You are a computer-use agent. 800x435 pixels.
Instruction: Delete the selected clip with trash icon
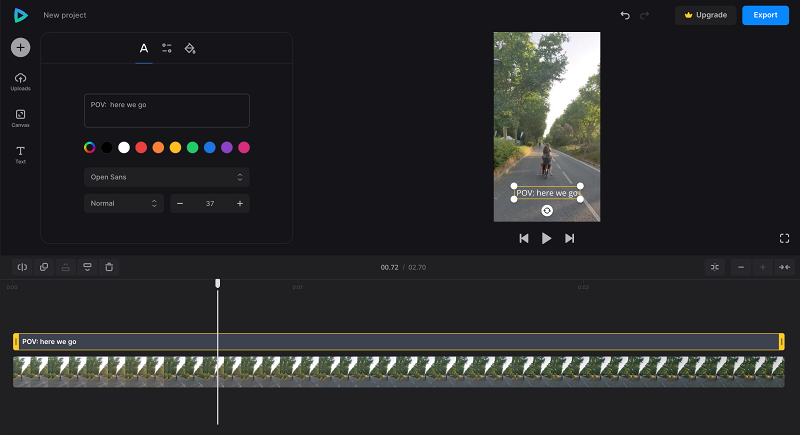(x=109, y=267)
